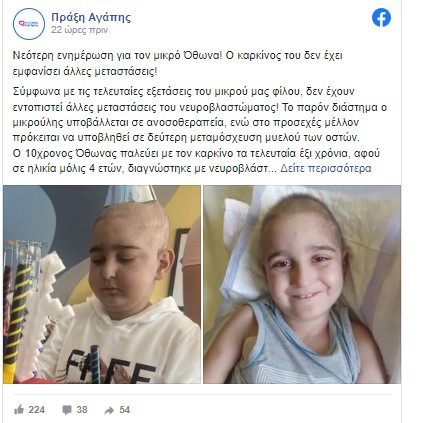Screen dimensions: 433x423
Task: Click the paragraph starting 'Σύμφωνα με τις τελευταίες'
Action: point(200,114)
